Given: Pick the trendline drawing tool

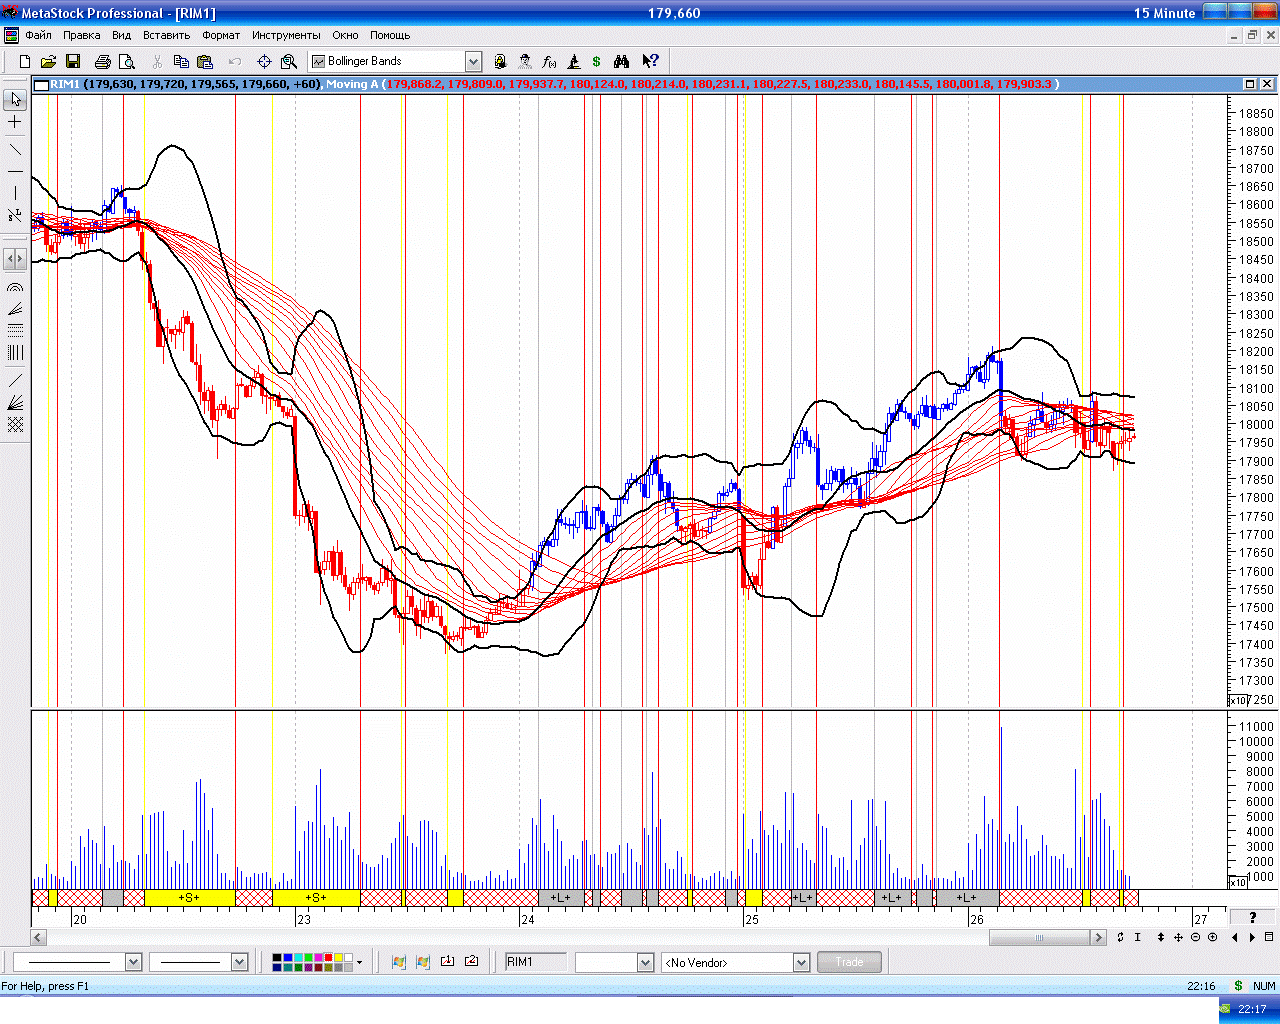Looking at the screenshot, I should (15, 150).
